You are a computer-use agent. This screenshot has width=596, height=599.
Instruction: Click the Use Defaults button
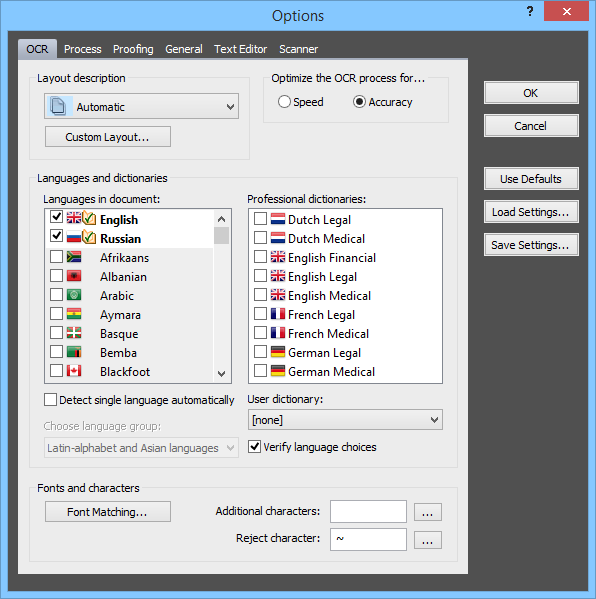(531, 179)
